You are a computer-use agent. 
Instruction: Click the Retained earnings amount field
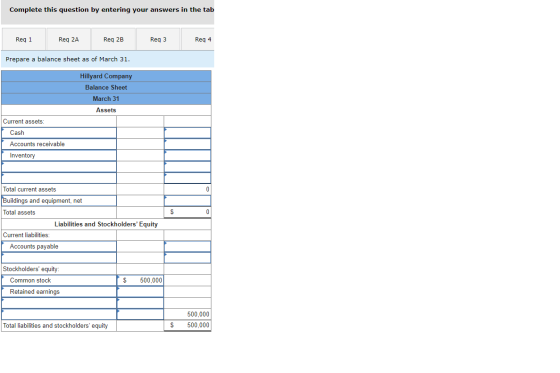pyautogui.click(x=140, y=292)
